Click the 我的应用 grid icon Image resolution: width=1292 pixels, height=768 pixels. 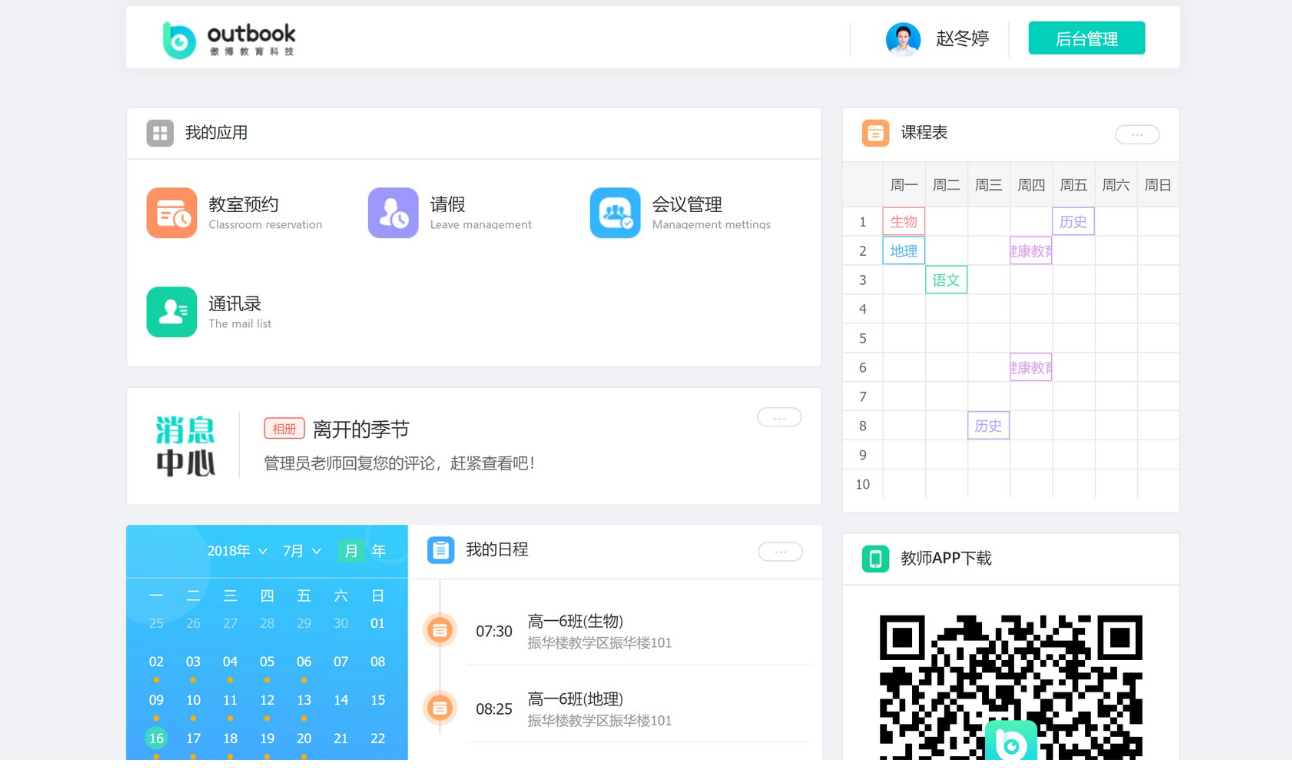[x=160, y=133]
